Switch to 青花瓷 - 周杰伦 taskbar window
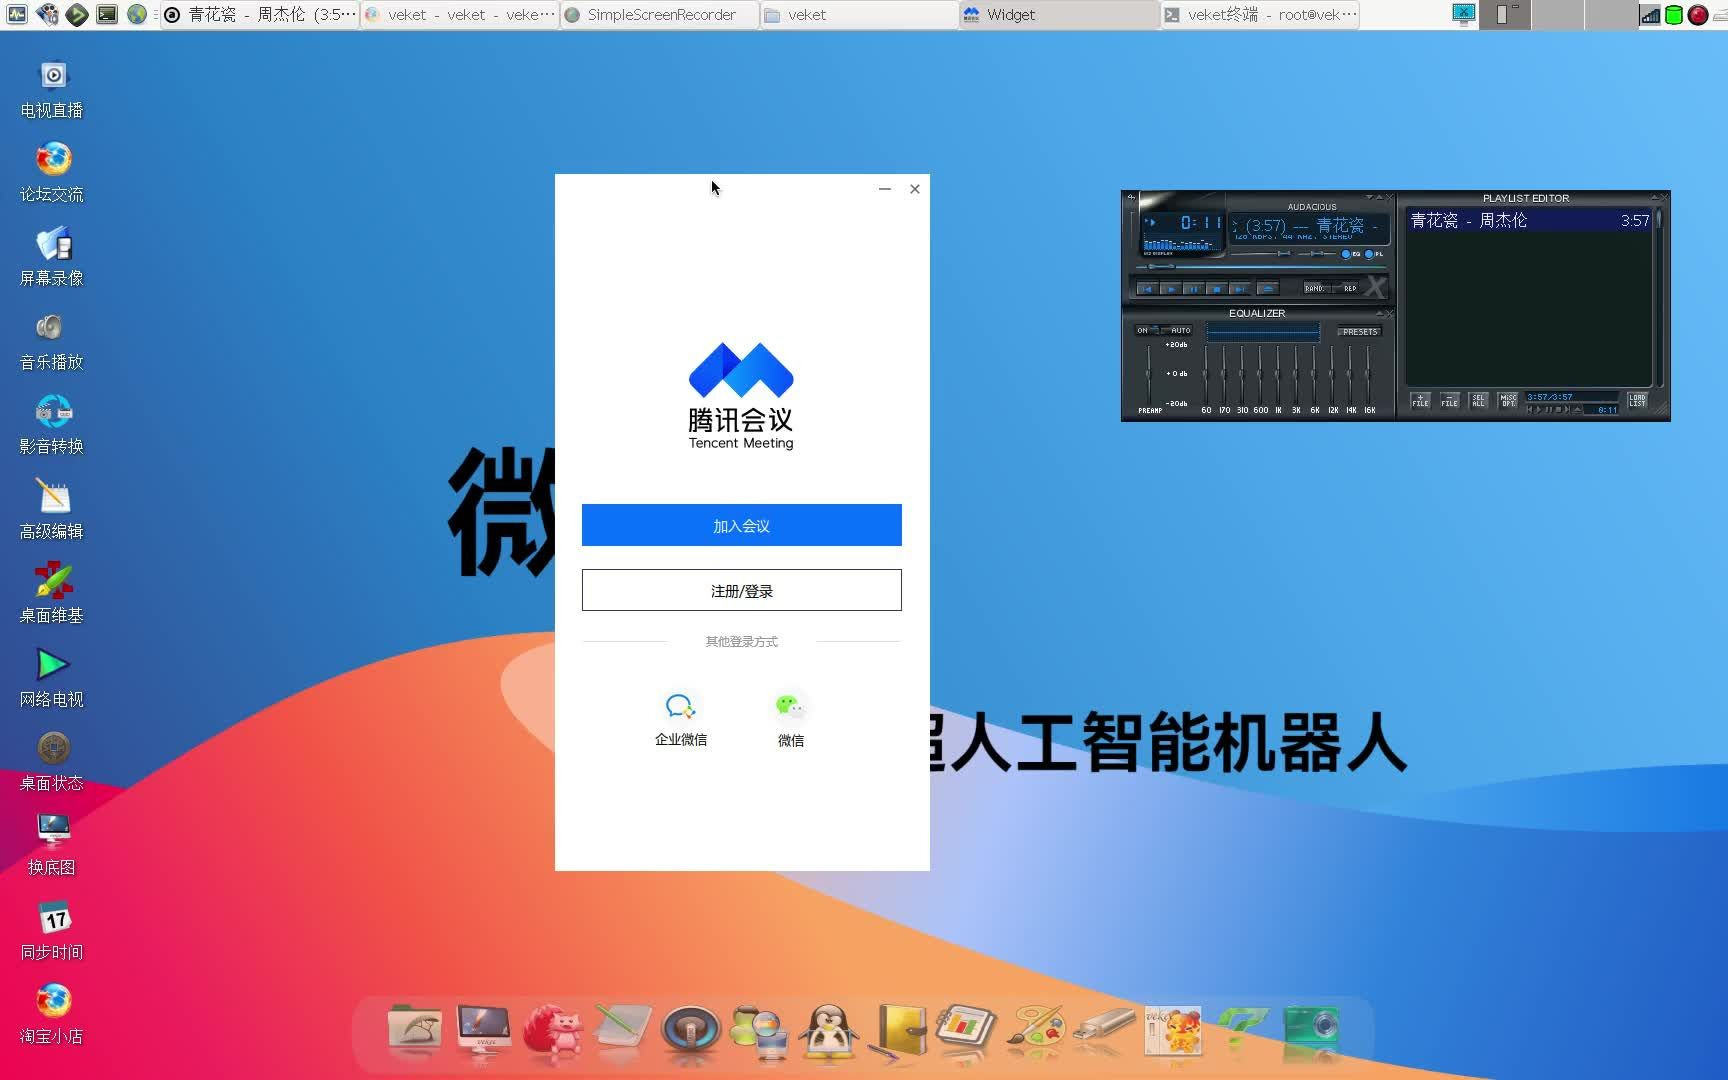The image size is (1728, 1080). 260,14
